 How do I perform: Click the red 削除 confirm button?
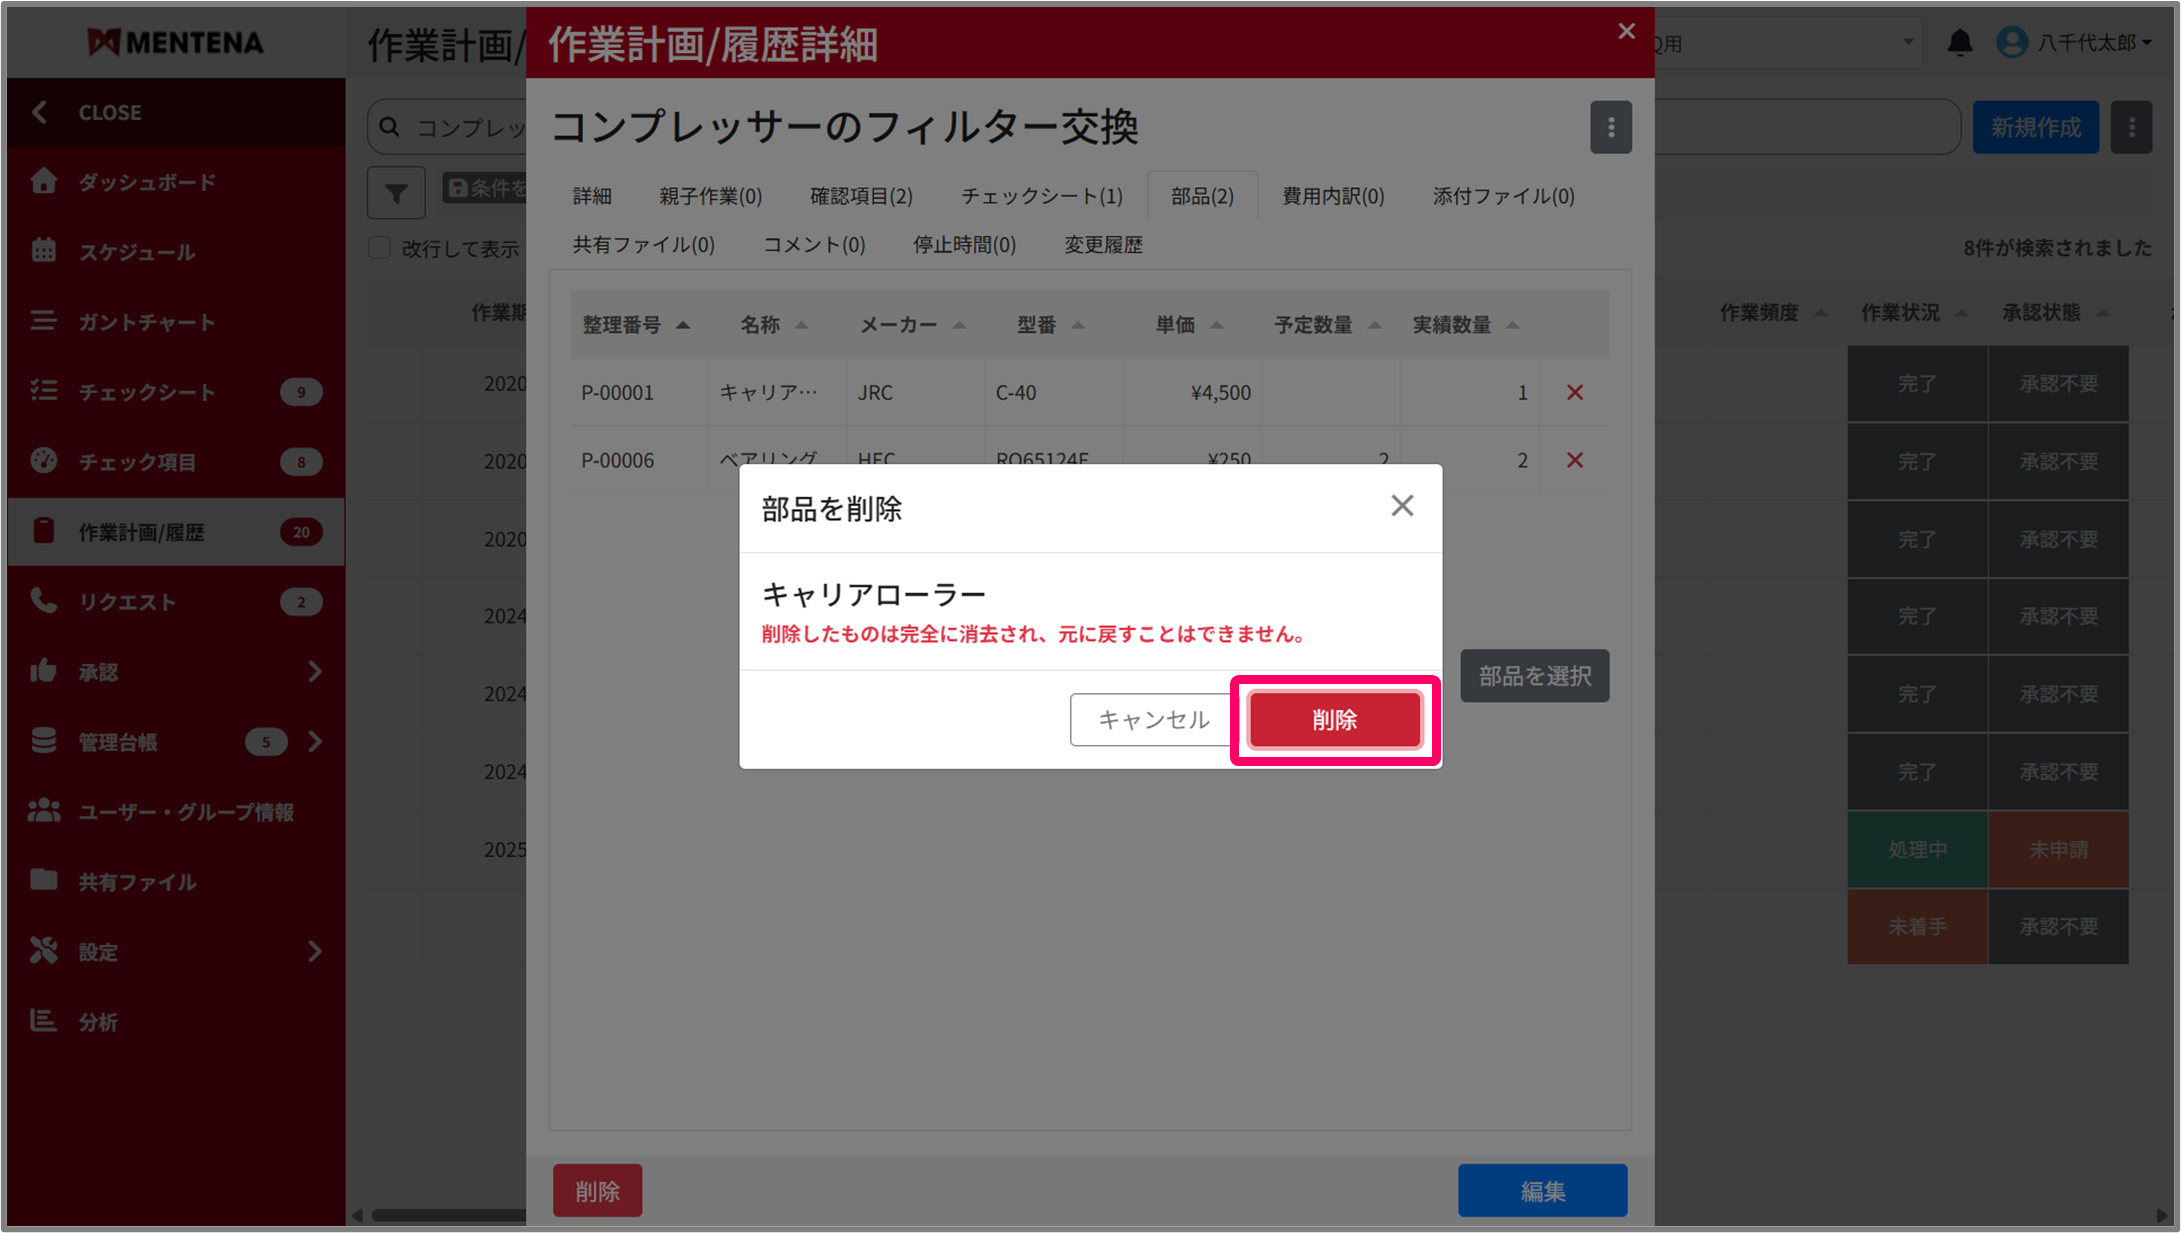pos(1334,719)
